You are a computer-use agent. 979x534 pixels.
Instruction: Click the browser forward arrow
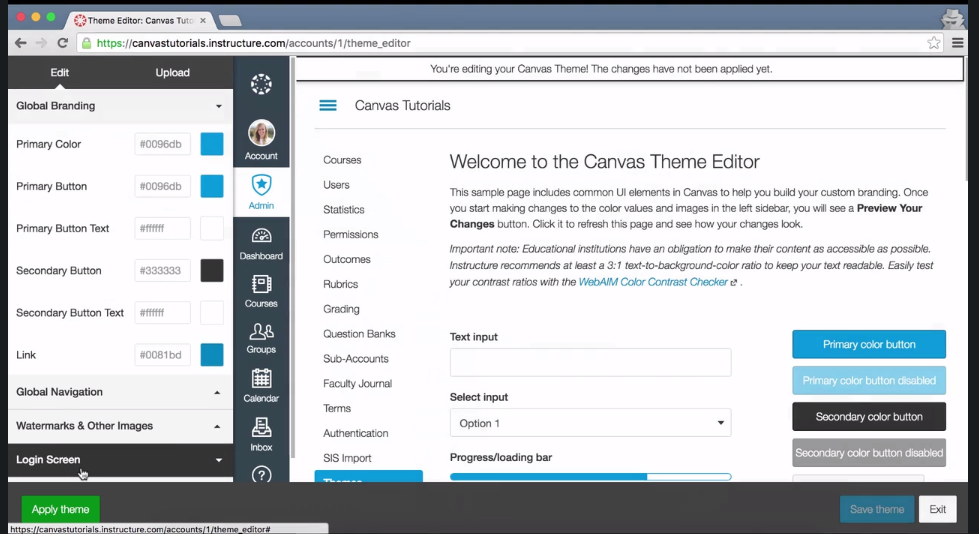click(x=41, y=43)
